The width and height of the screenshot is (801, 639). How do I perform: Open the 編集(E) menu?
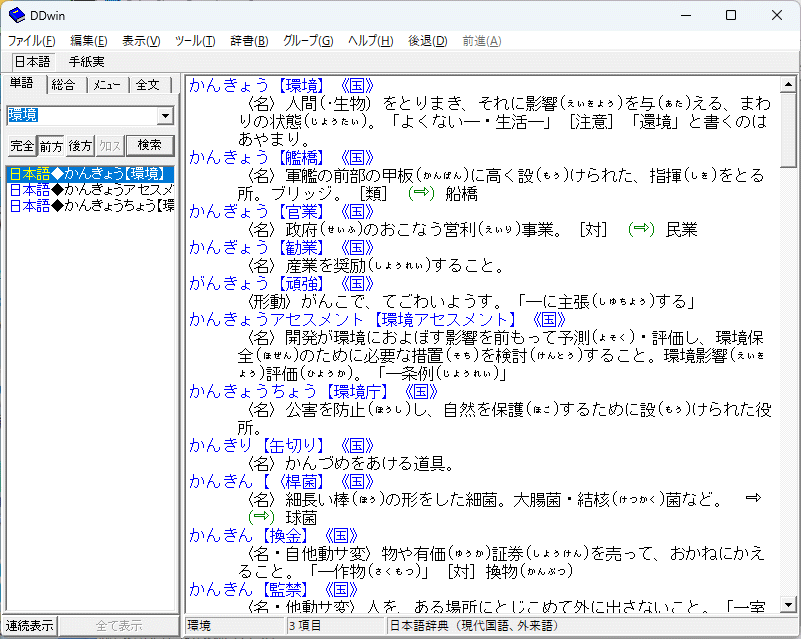(89, 41)
